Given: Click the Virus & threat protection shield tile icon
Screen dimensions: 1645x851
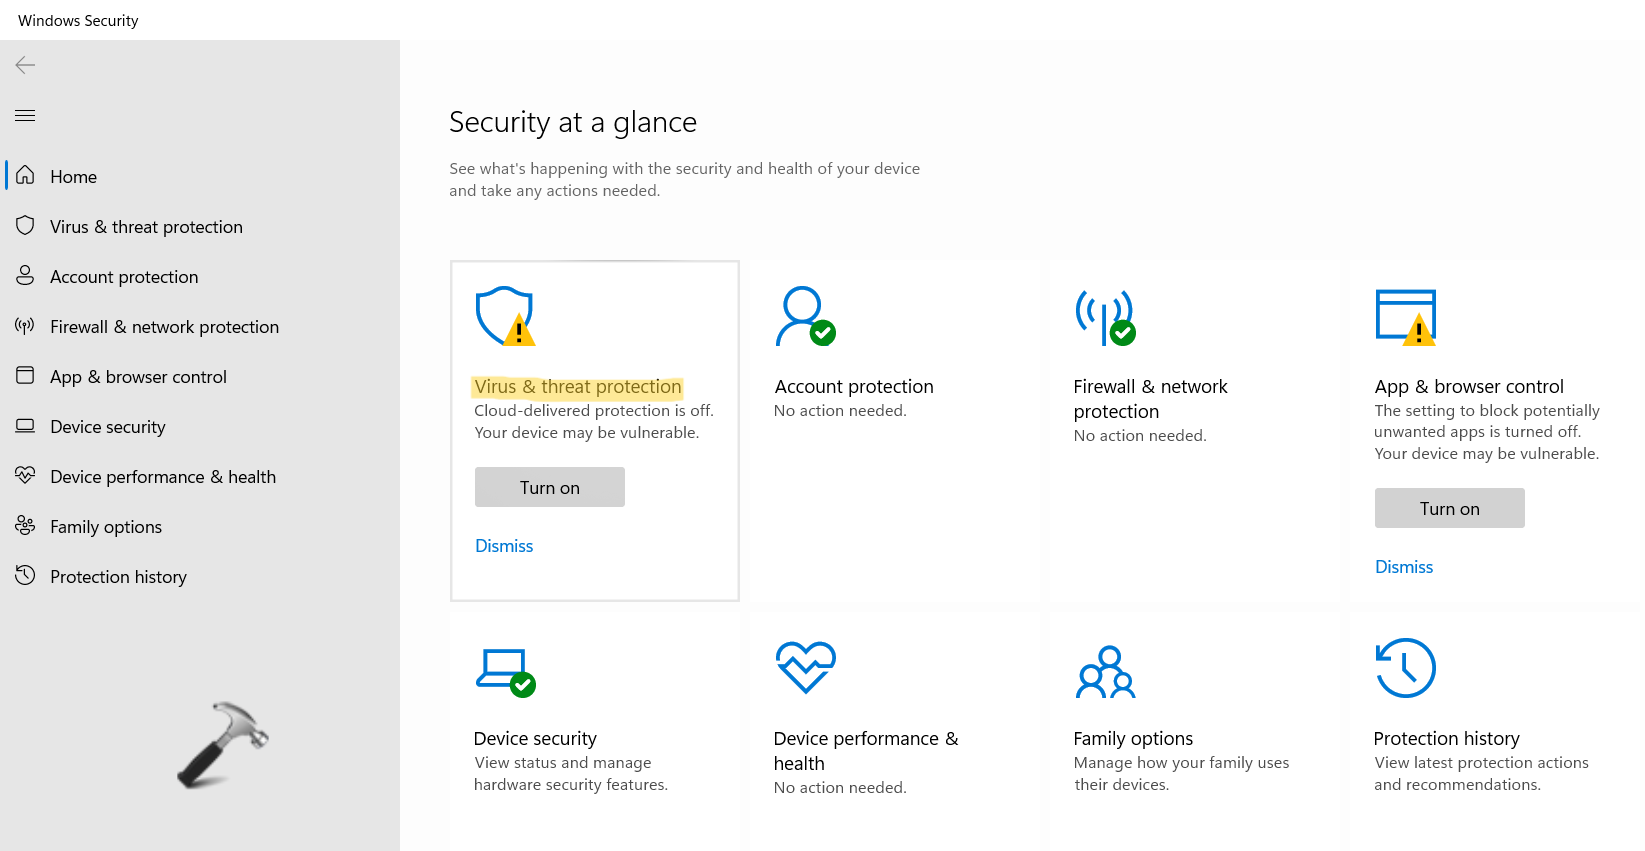Looking at the screenshot, I should [505, 316].
